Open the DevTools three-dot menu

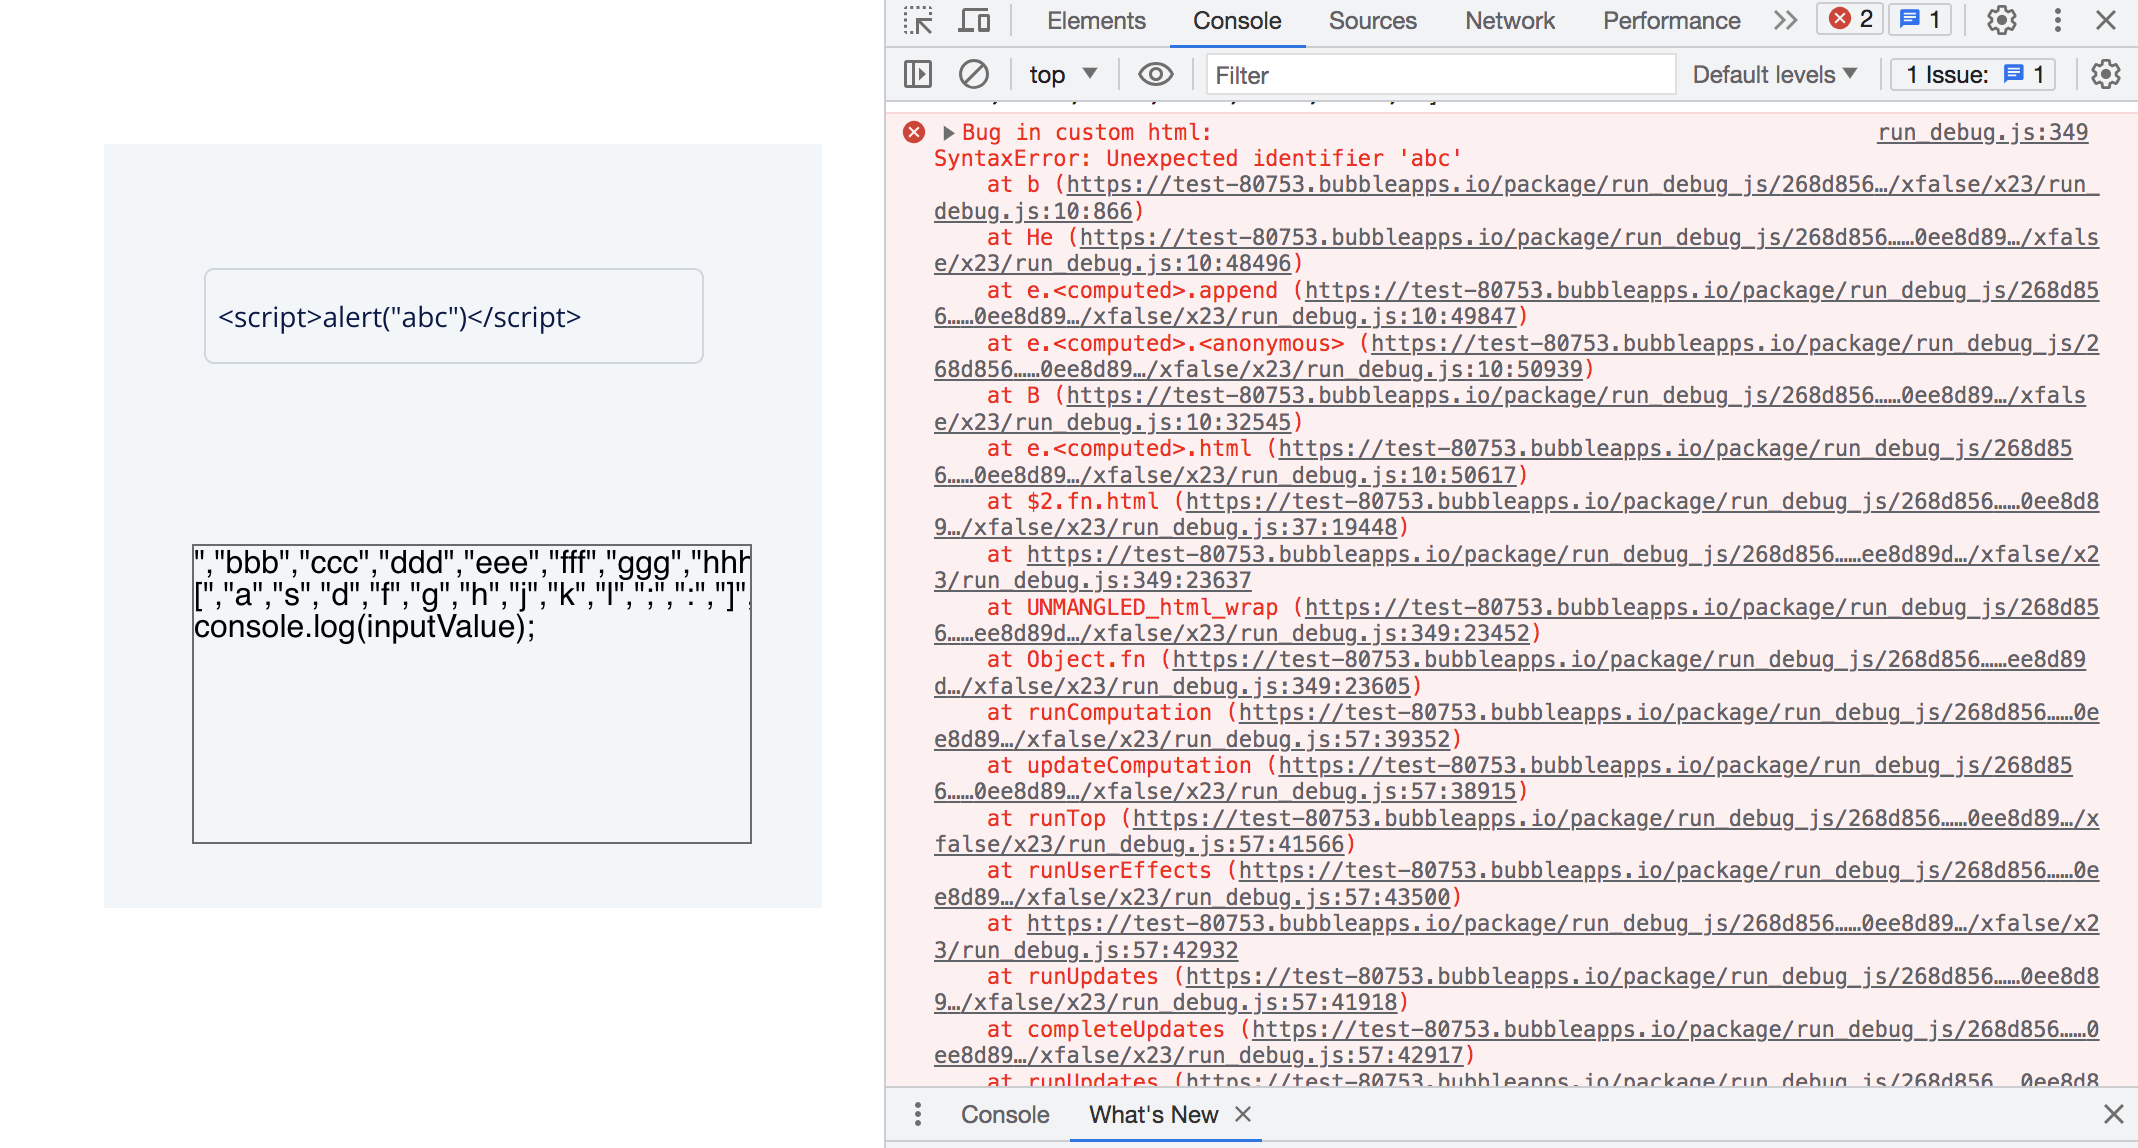2057,20
